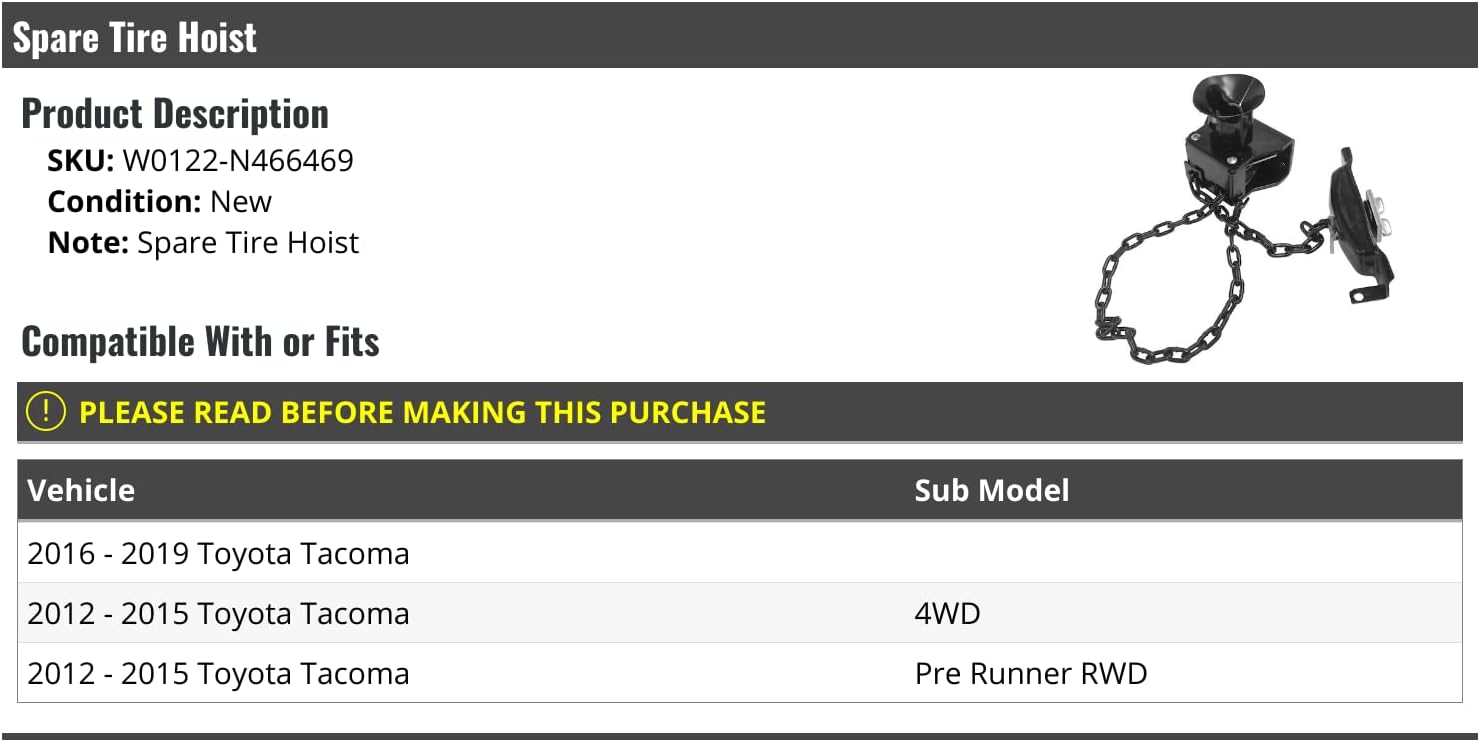Click the SKU W0122-N466469 text
Viewport: 1480px width, 742px height.
(238, 161)
